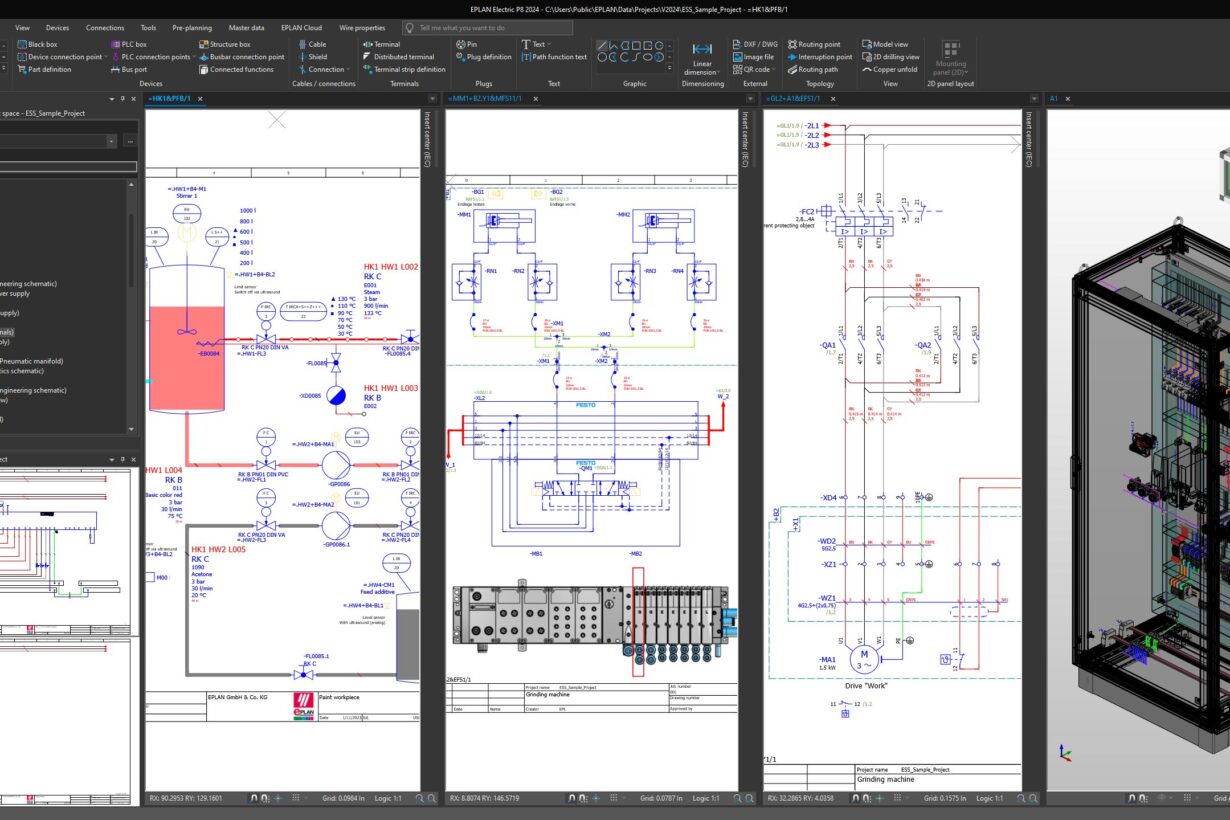Open the Connections ribbon tab
The image size is (1230, 820).
[105, 28]
